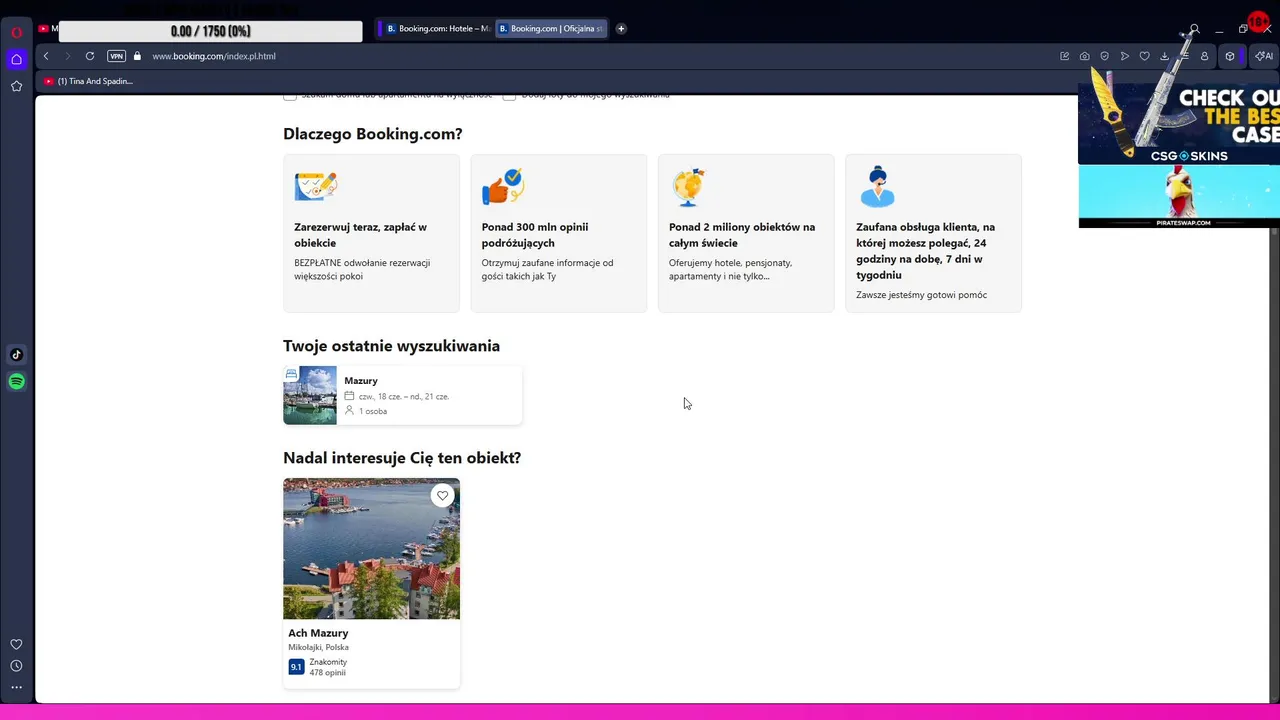Image resolution: width=1280 pixels, height=720 pixels.
Task: Click the tab search magnifier icon
Action: coord(1194,29)
